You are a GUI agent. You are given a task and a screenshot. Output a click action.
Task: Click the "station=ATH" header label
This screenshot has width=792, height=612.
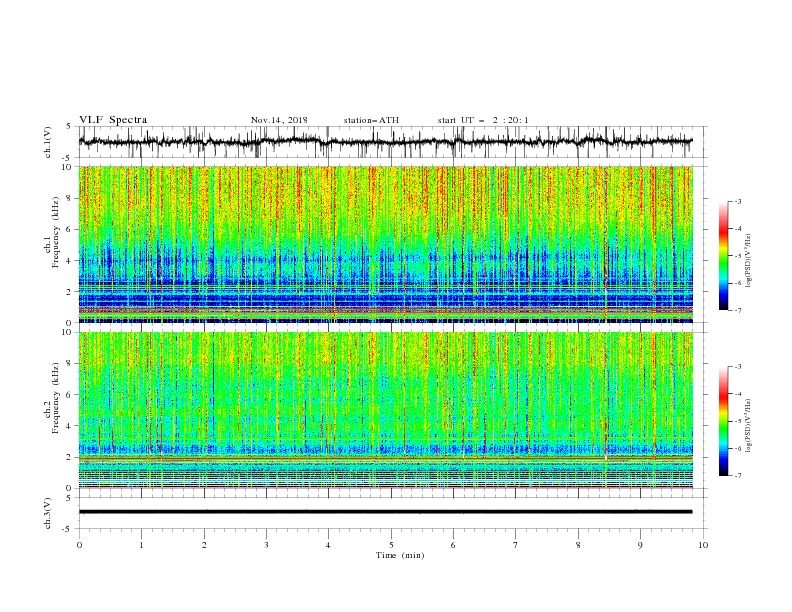[x=371, y=120]
